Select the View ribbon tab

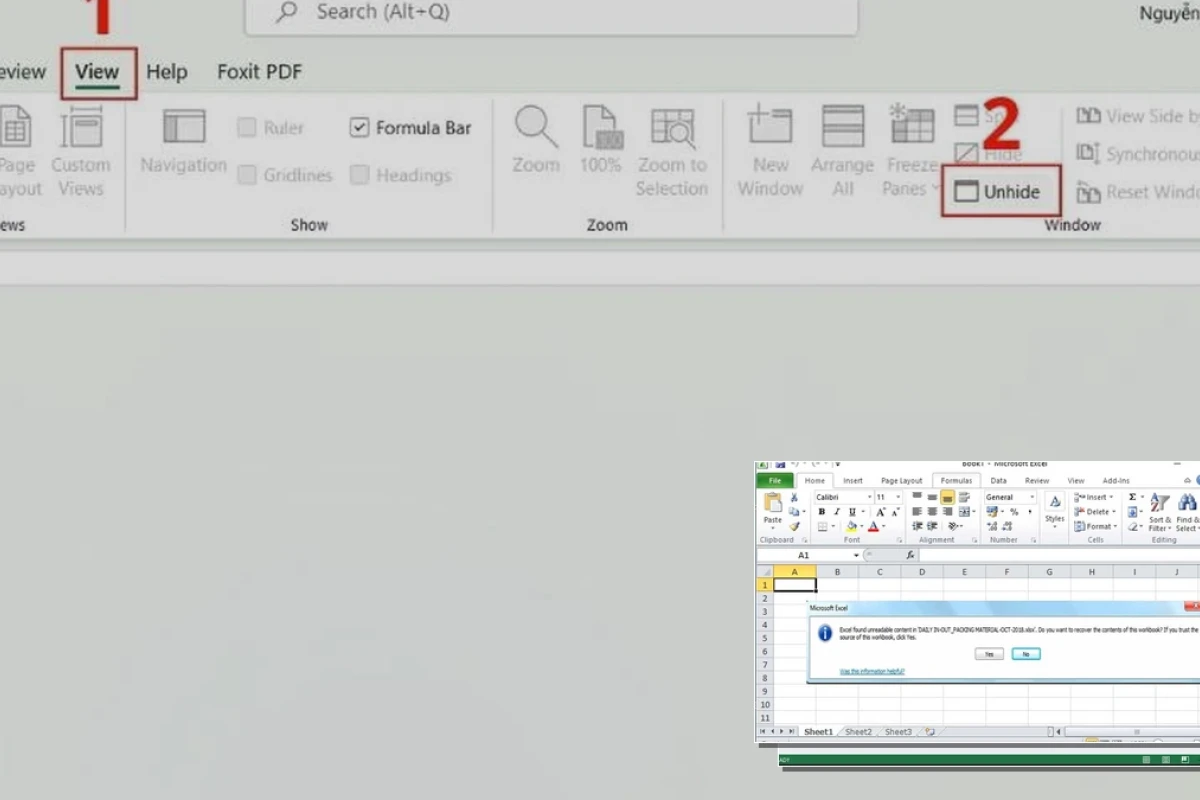coord(97,72)
